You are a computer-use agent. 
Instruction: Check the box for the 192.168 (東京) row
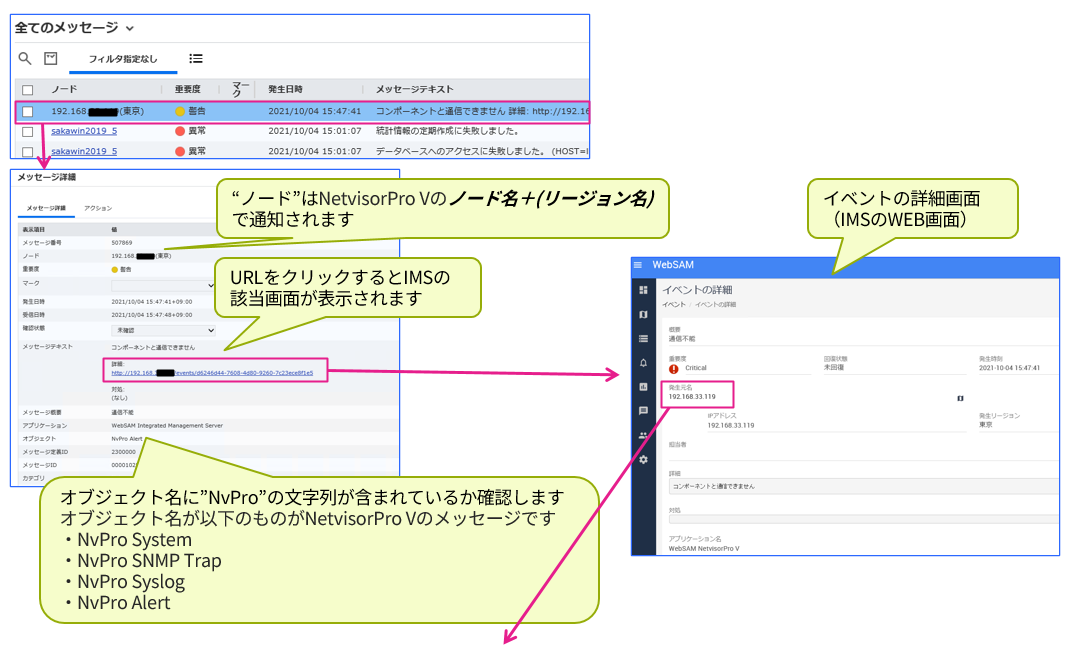(x=28, y=111)
